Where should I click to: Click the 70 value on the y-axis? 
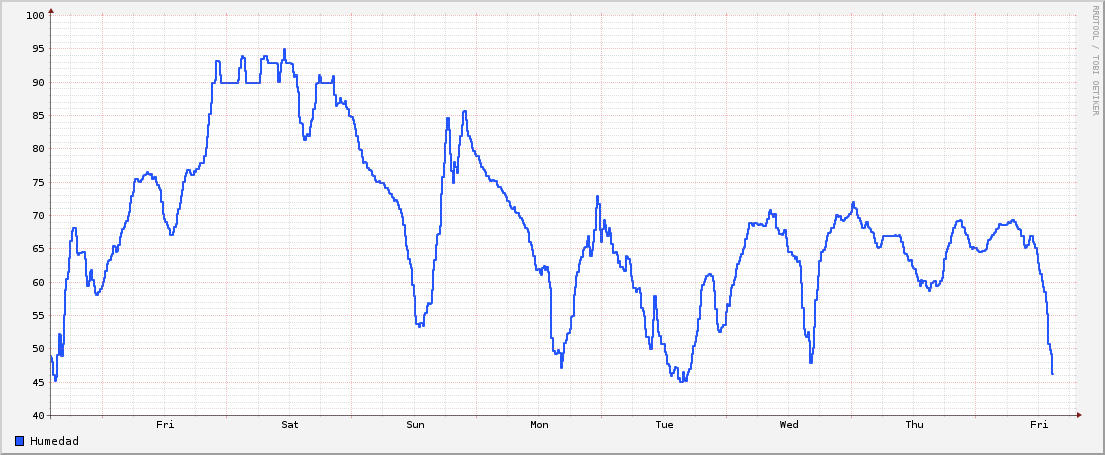pos(37,216)
